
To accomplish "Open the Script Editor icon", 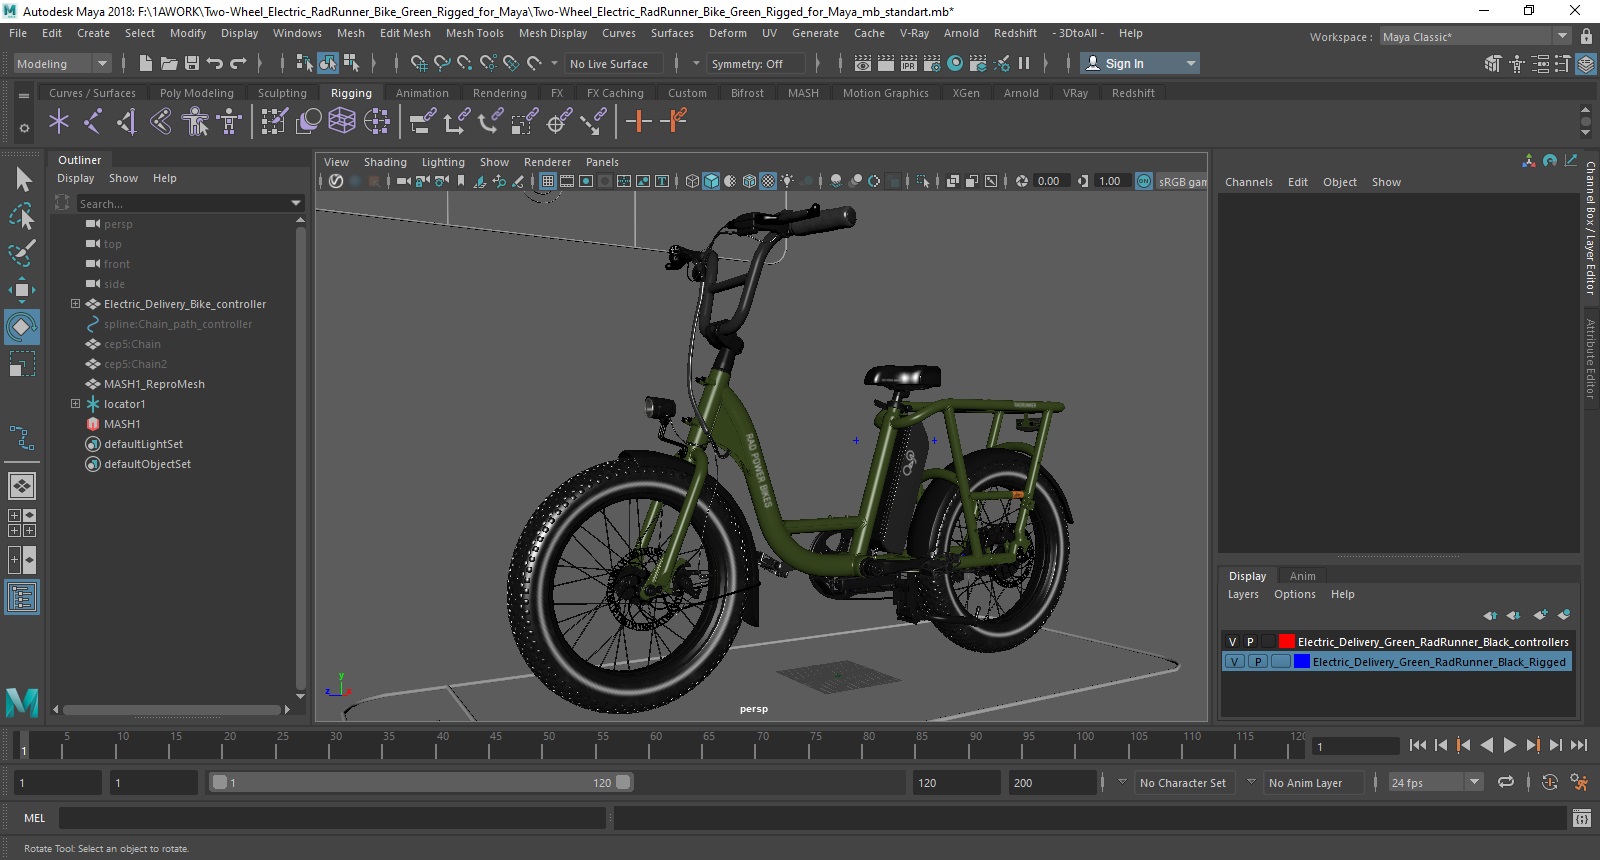I will click(1581, 818).
